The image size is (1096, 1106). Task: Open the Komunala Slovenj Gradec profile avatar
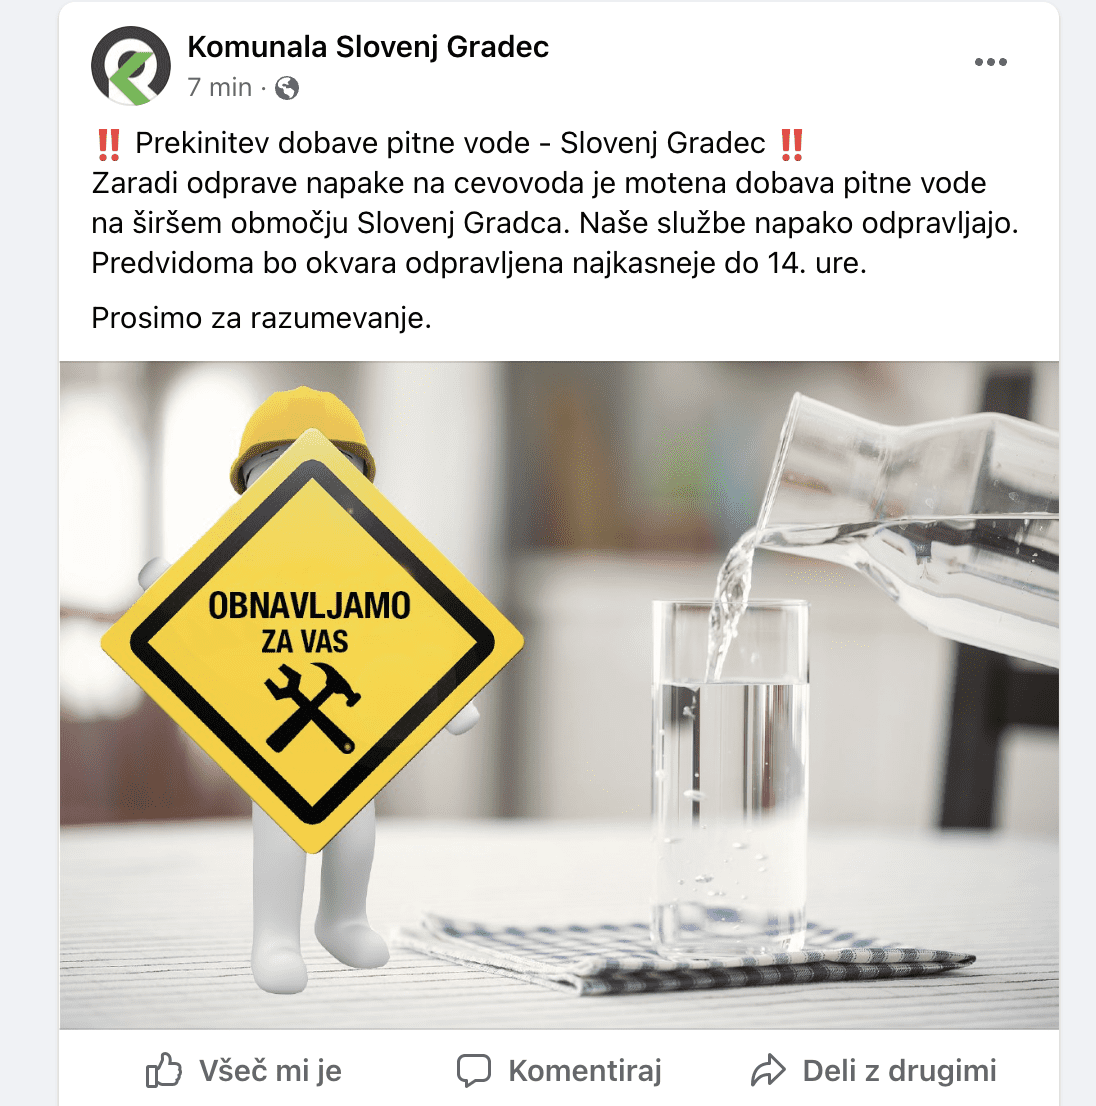point(130,66)
